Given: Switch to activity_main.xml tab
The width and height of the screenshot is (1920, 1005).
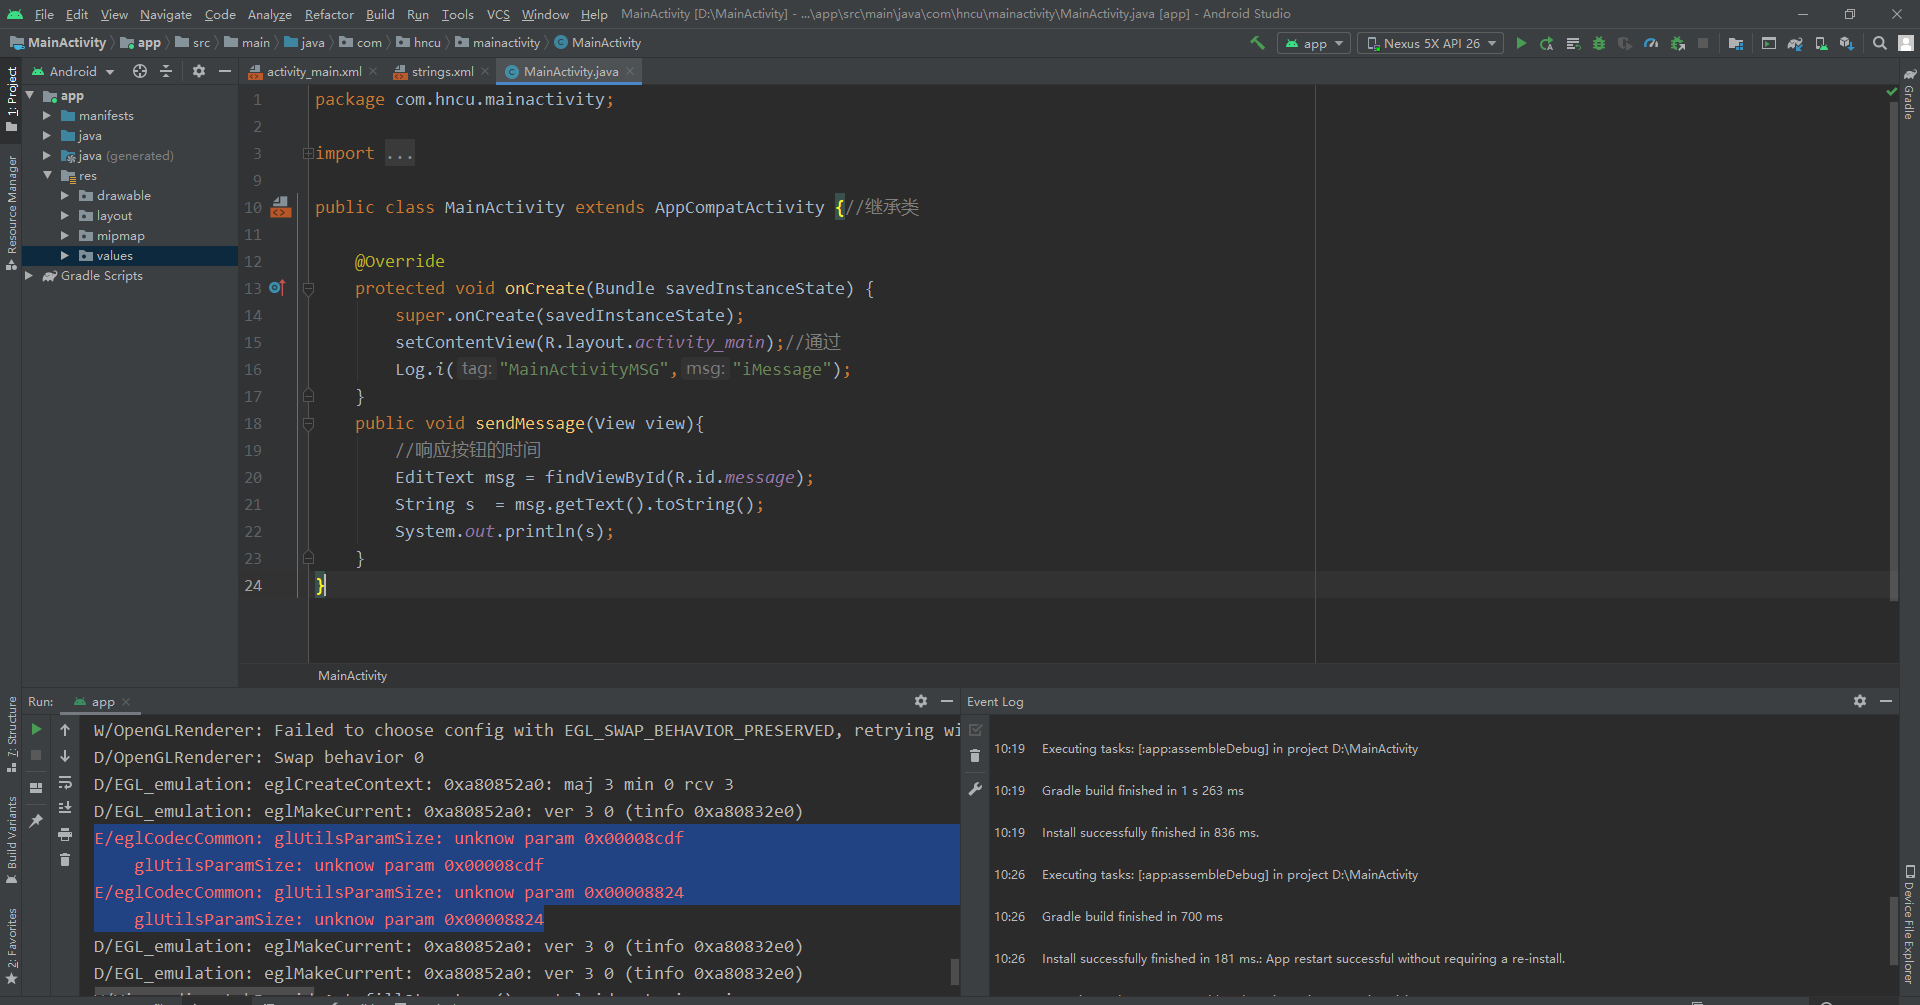Looking at the screenshot, I should tap(314, 71).
